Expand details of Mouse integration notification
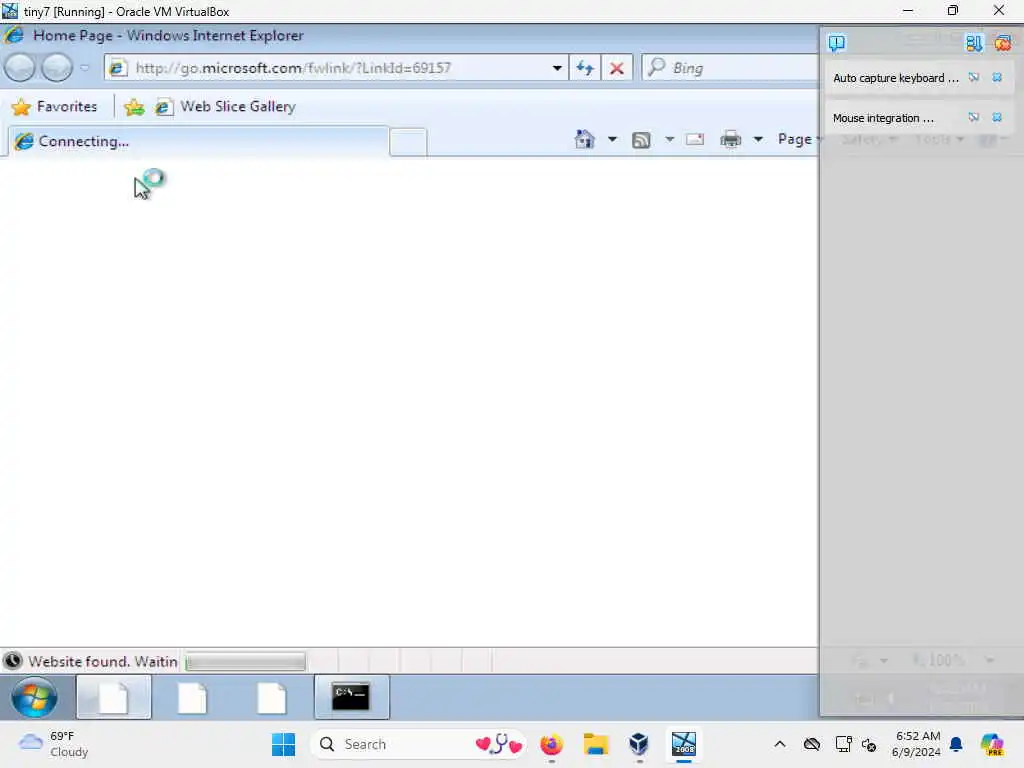This screenshot has height=768, width=1024. 974,118
